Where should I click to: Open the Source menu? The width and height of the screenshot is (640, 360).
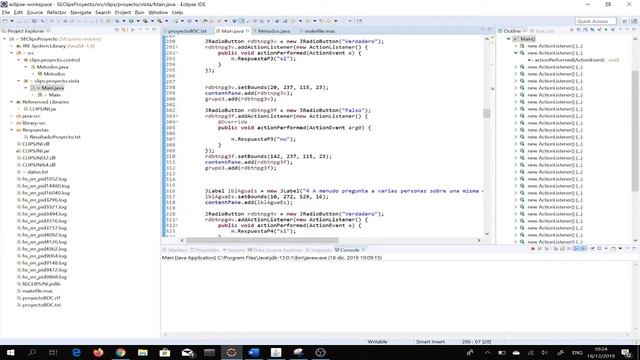click(x=35, y=12)
